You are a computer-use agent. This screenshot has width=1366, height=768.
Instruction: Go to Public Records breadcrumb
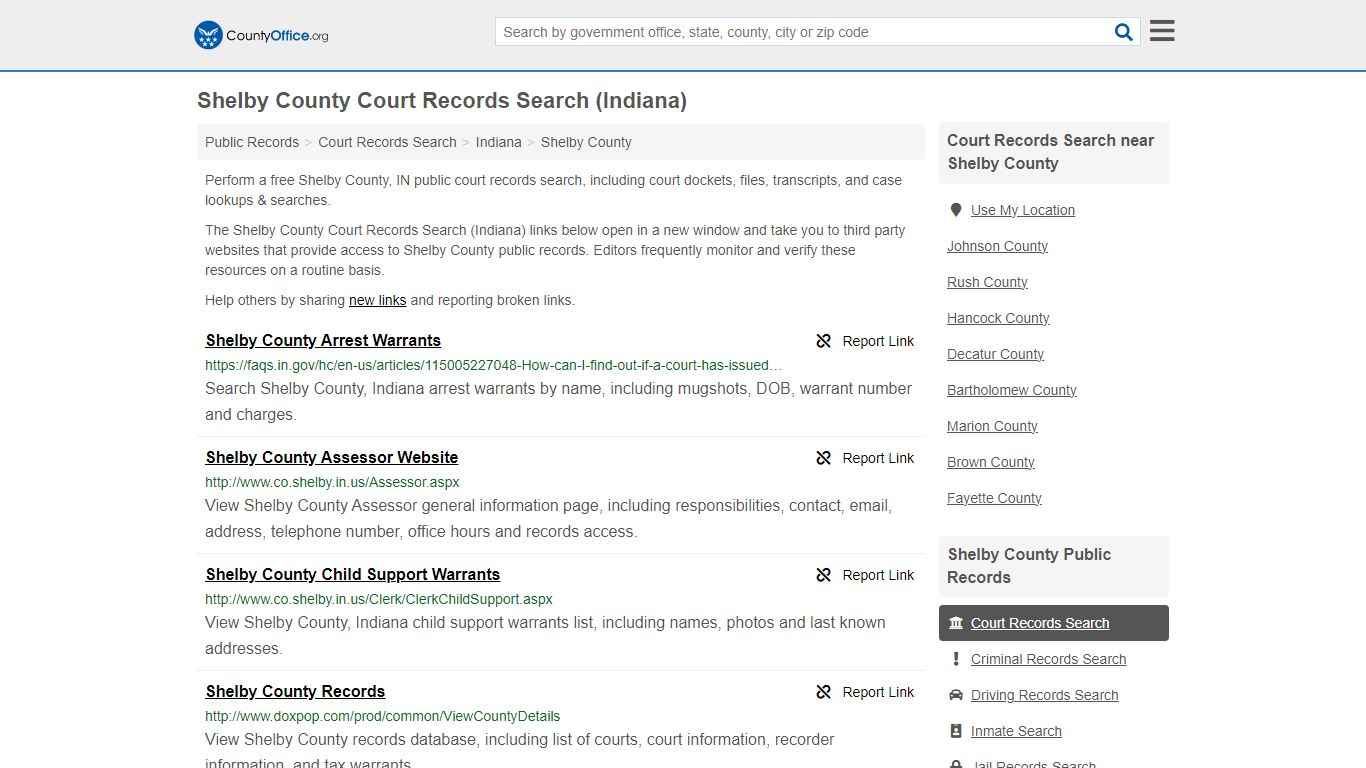252,142
